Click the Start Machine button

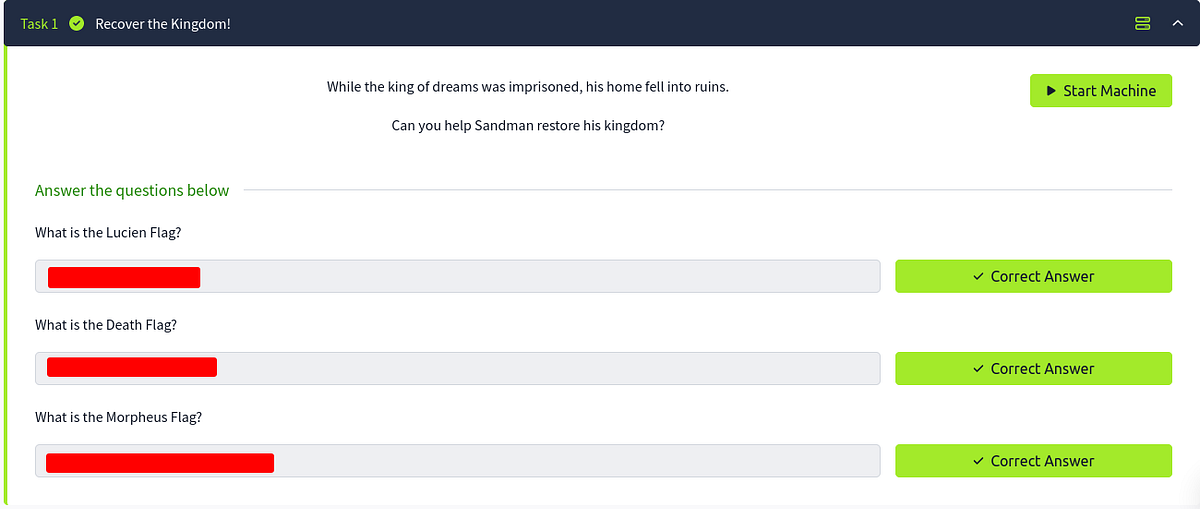point(1100,90)
